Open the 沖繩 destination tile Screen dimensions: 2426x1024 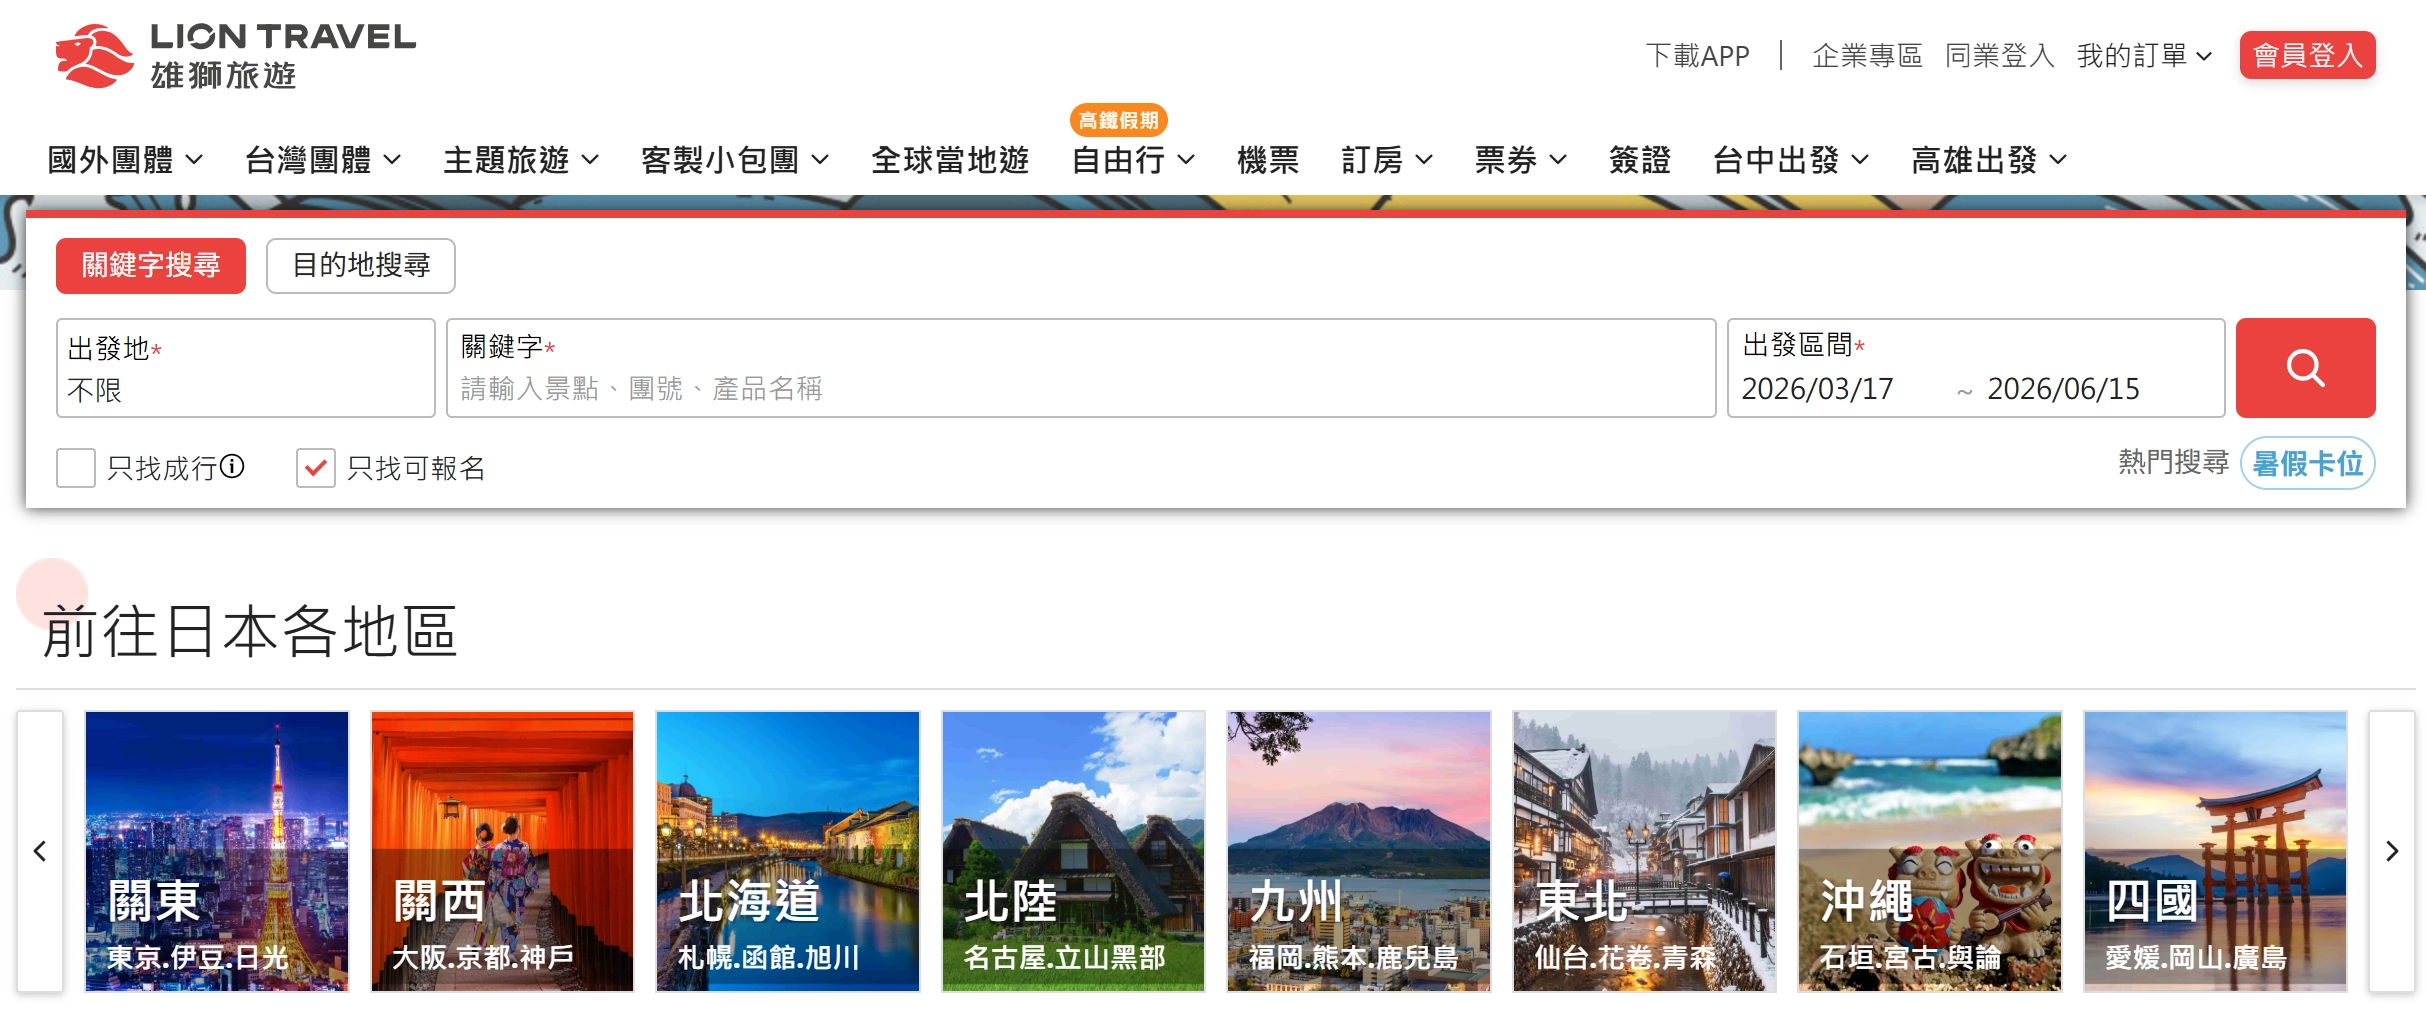pyautogui.click(x=1929, y=851)
